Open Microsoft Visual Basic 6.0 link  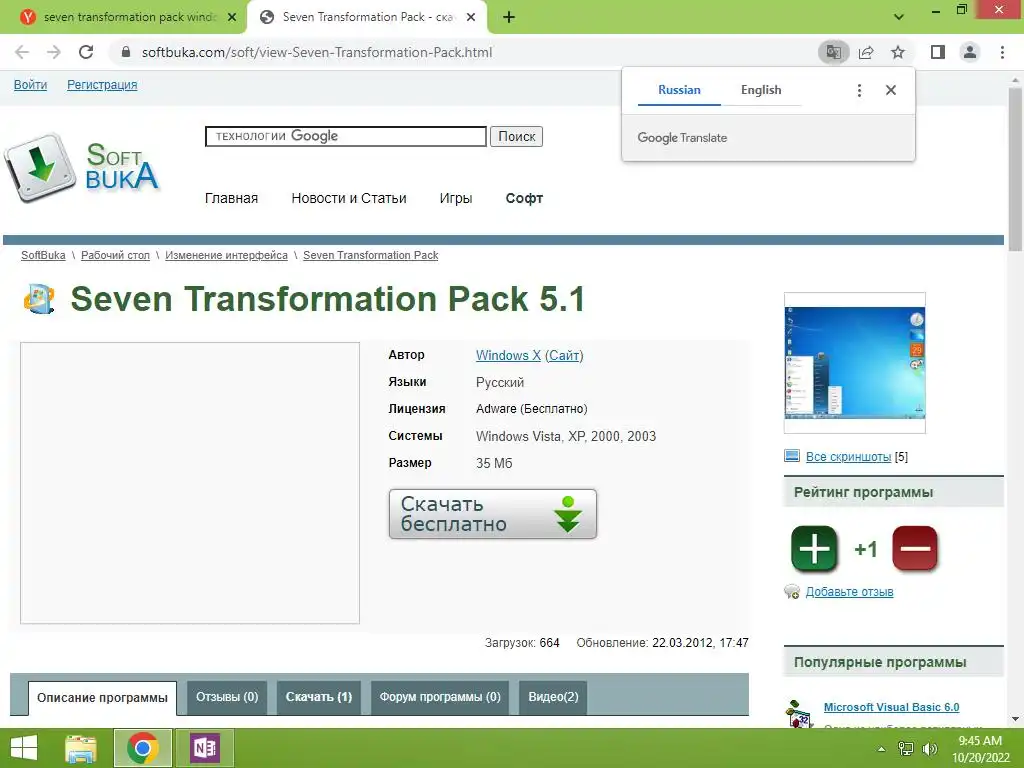pos(891,707)
